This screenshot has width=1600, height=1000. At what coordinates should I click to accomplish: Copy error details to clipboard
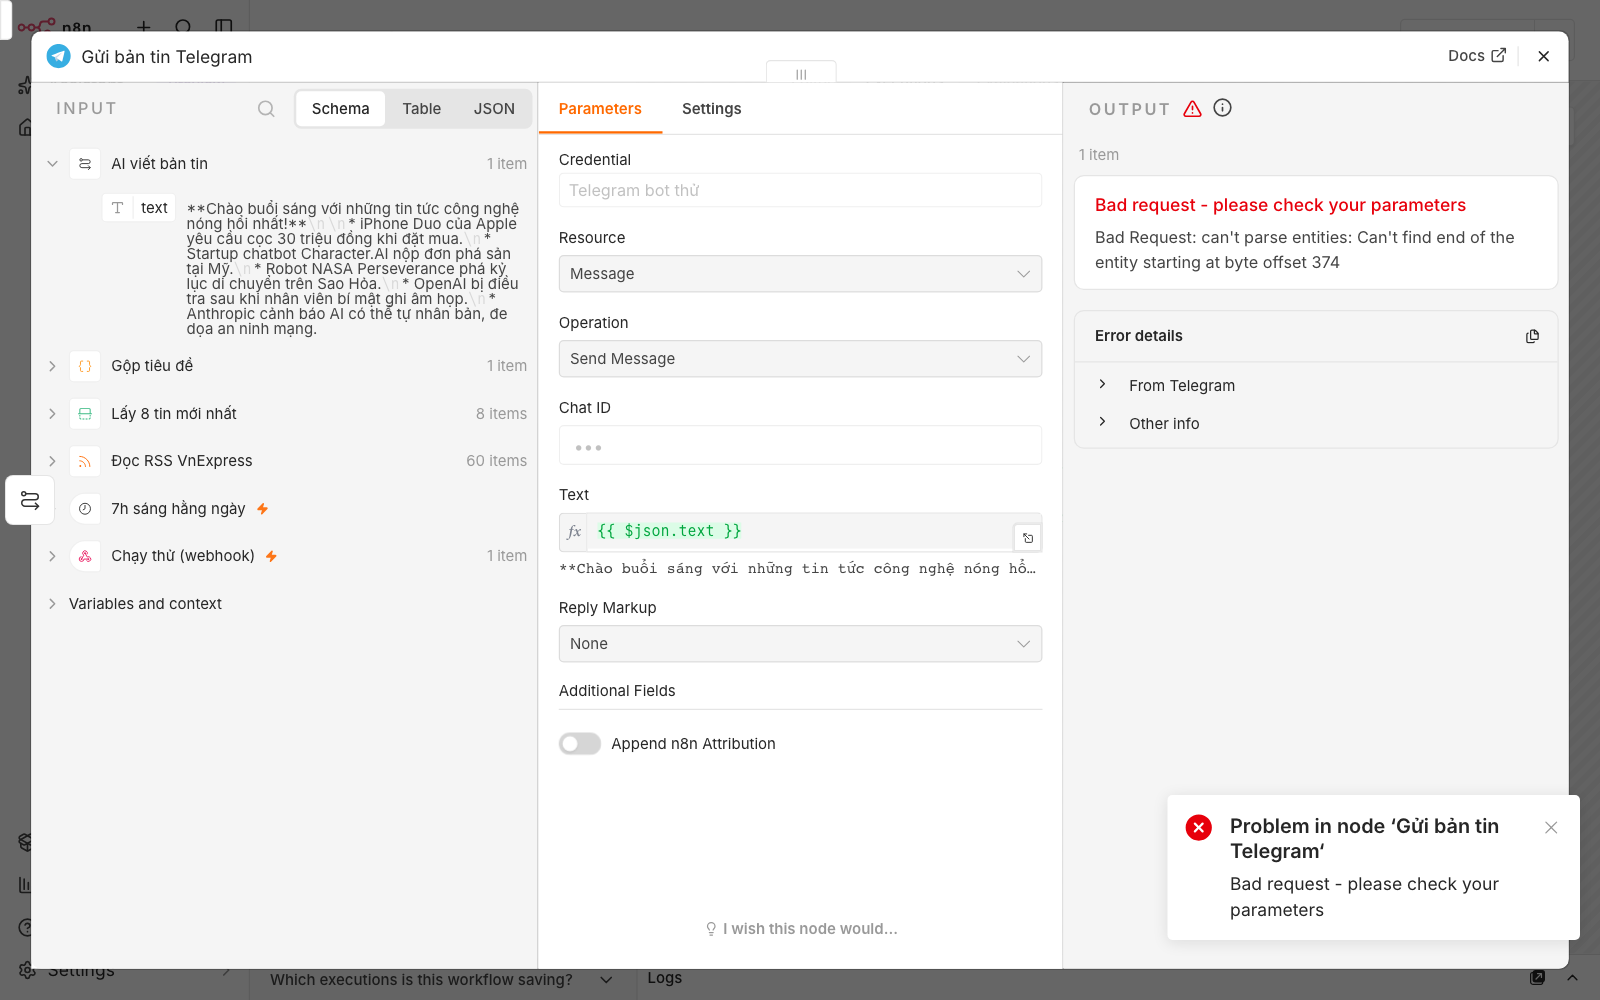pos(1532,336)
